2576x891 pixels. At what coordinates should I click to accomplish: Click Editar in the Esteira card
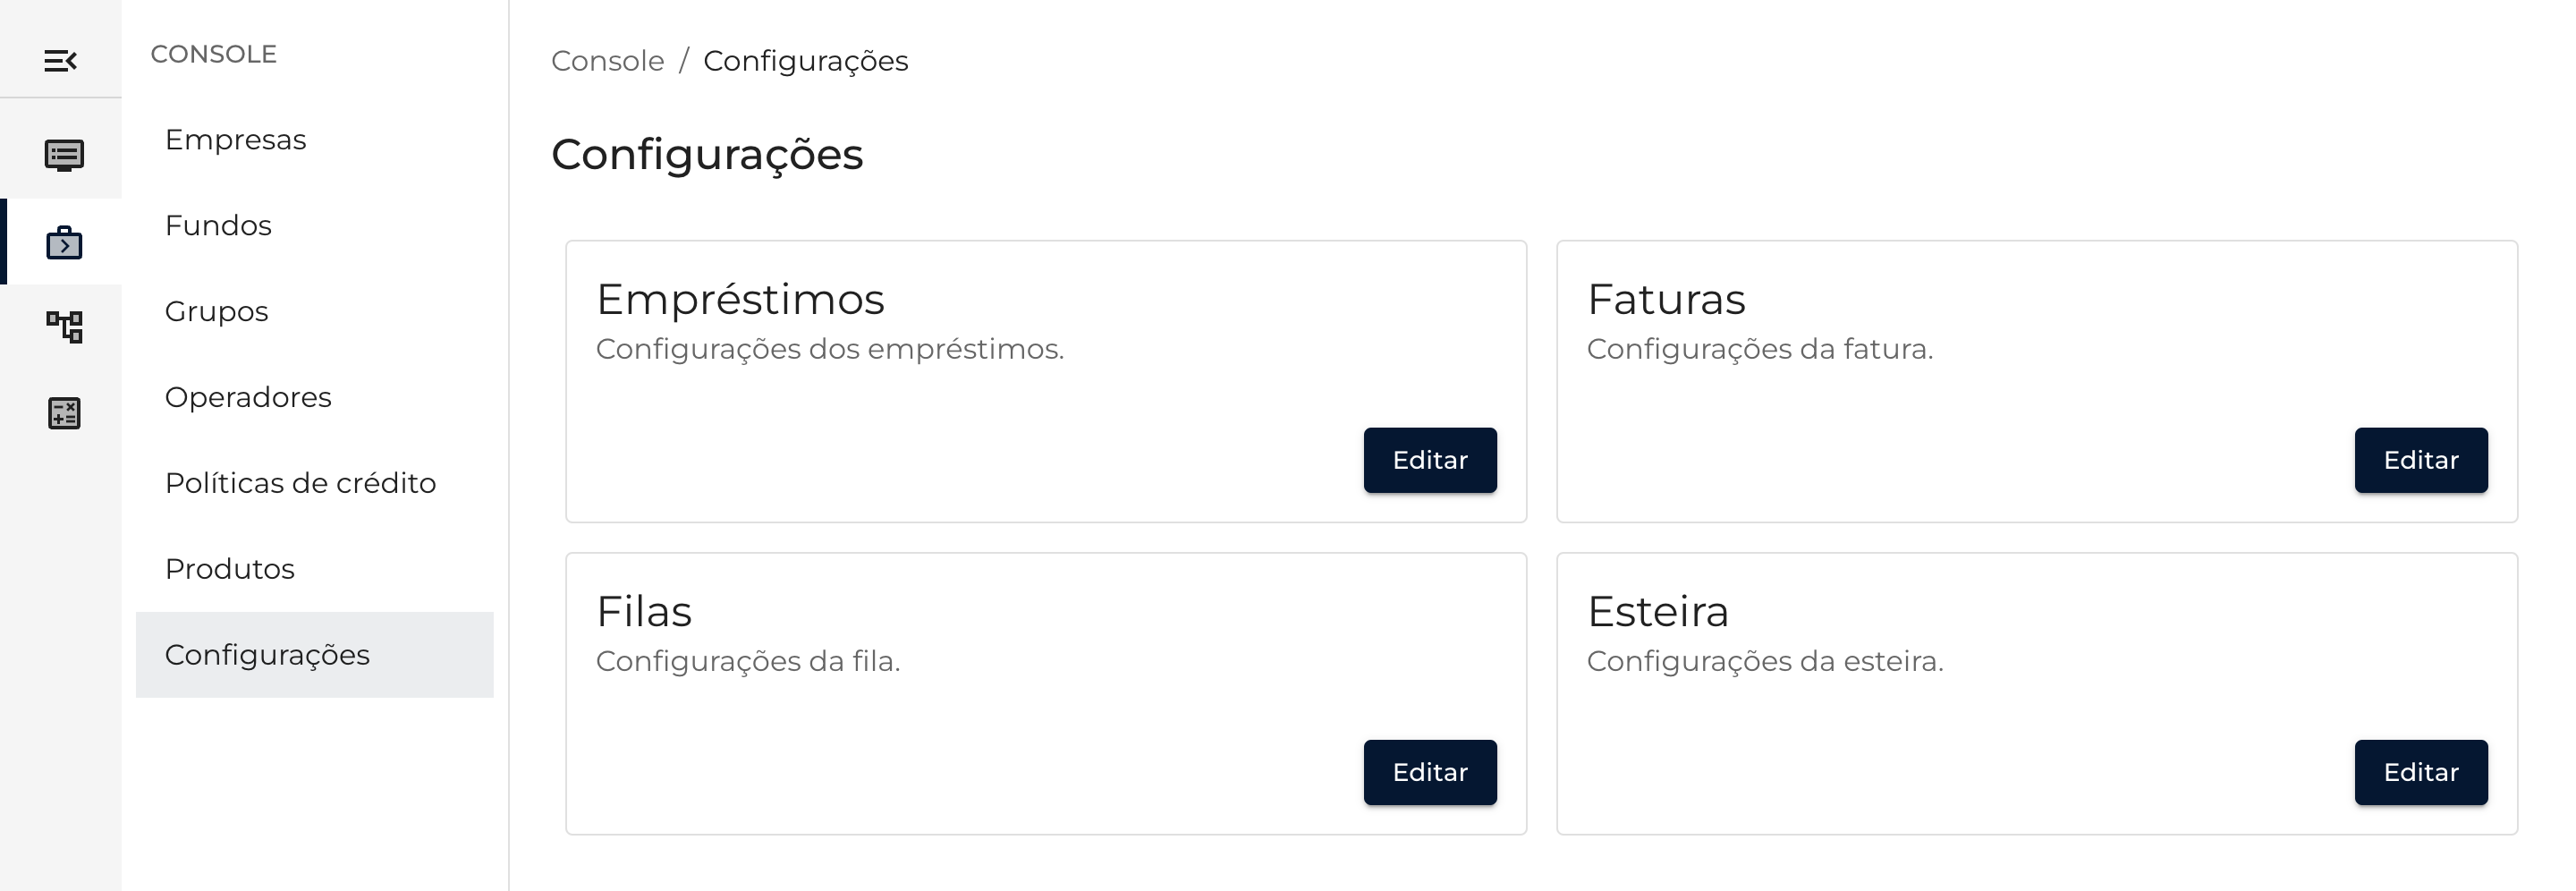2420,772
